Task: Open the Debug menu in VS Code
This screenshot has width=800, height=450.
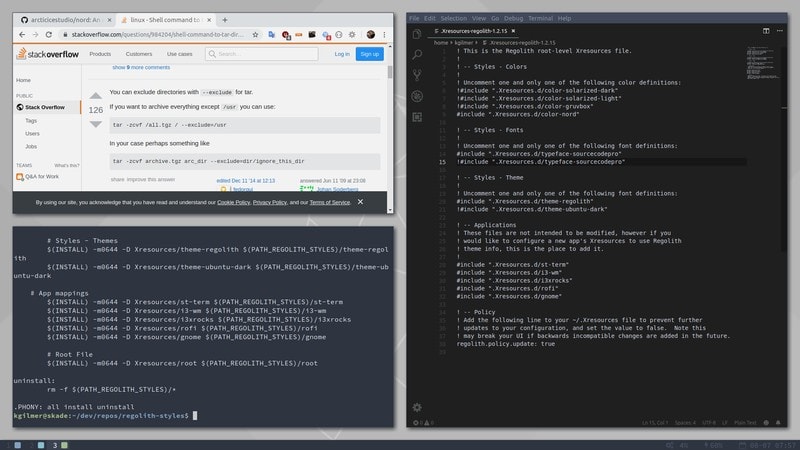Action: click(x=513, y=18)
